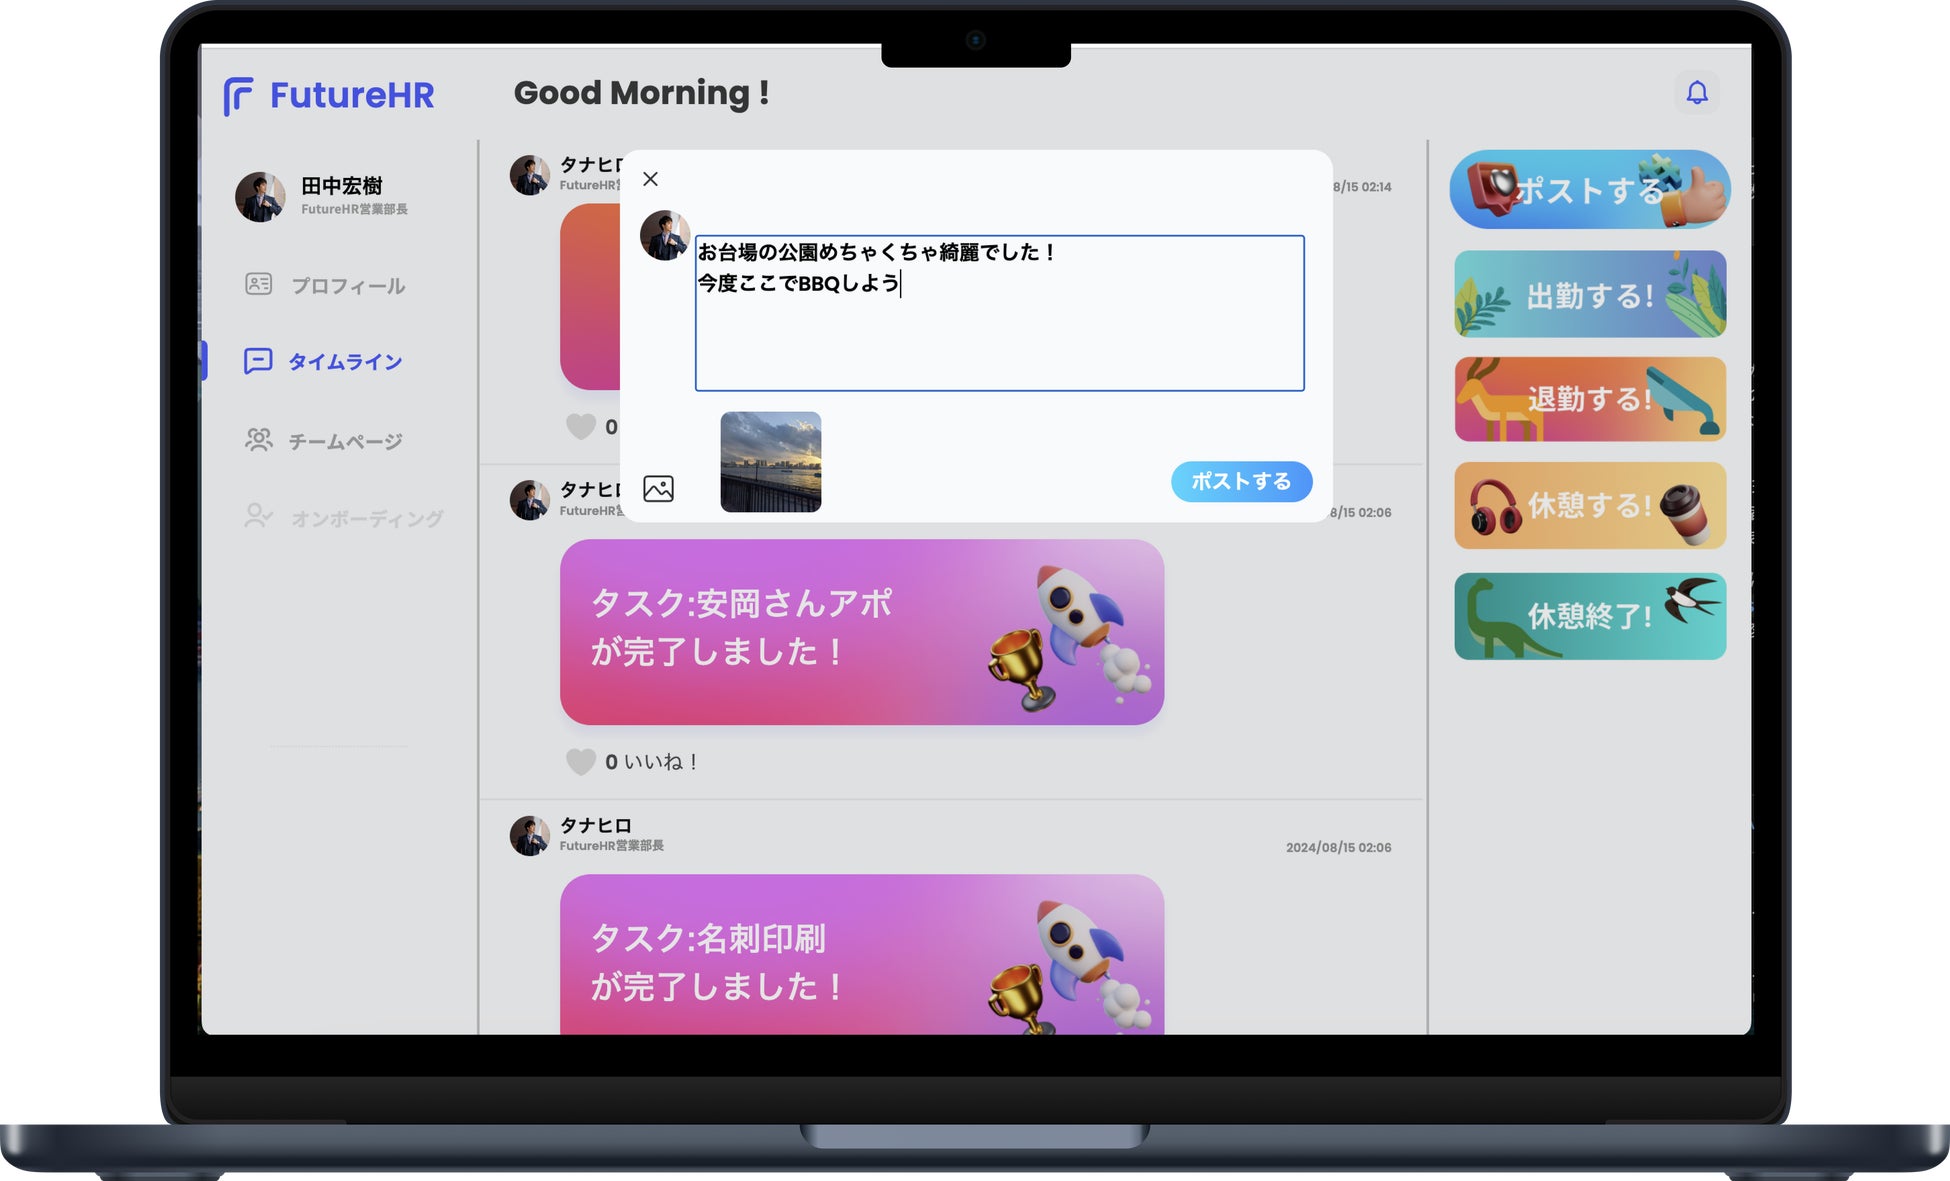This screenshot has height=1181, width=1950.
Task: Open the タスク:名刺印刷 completion card
Action: tap(861, 955)
